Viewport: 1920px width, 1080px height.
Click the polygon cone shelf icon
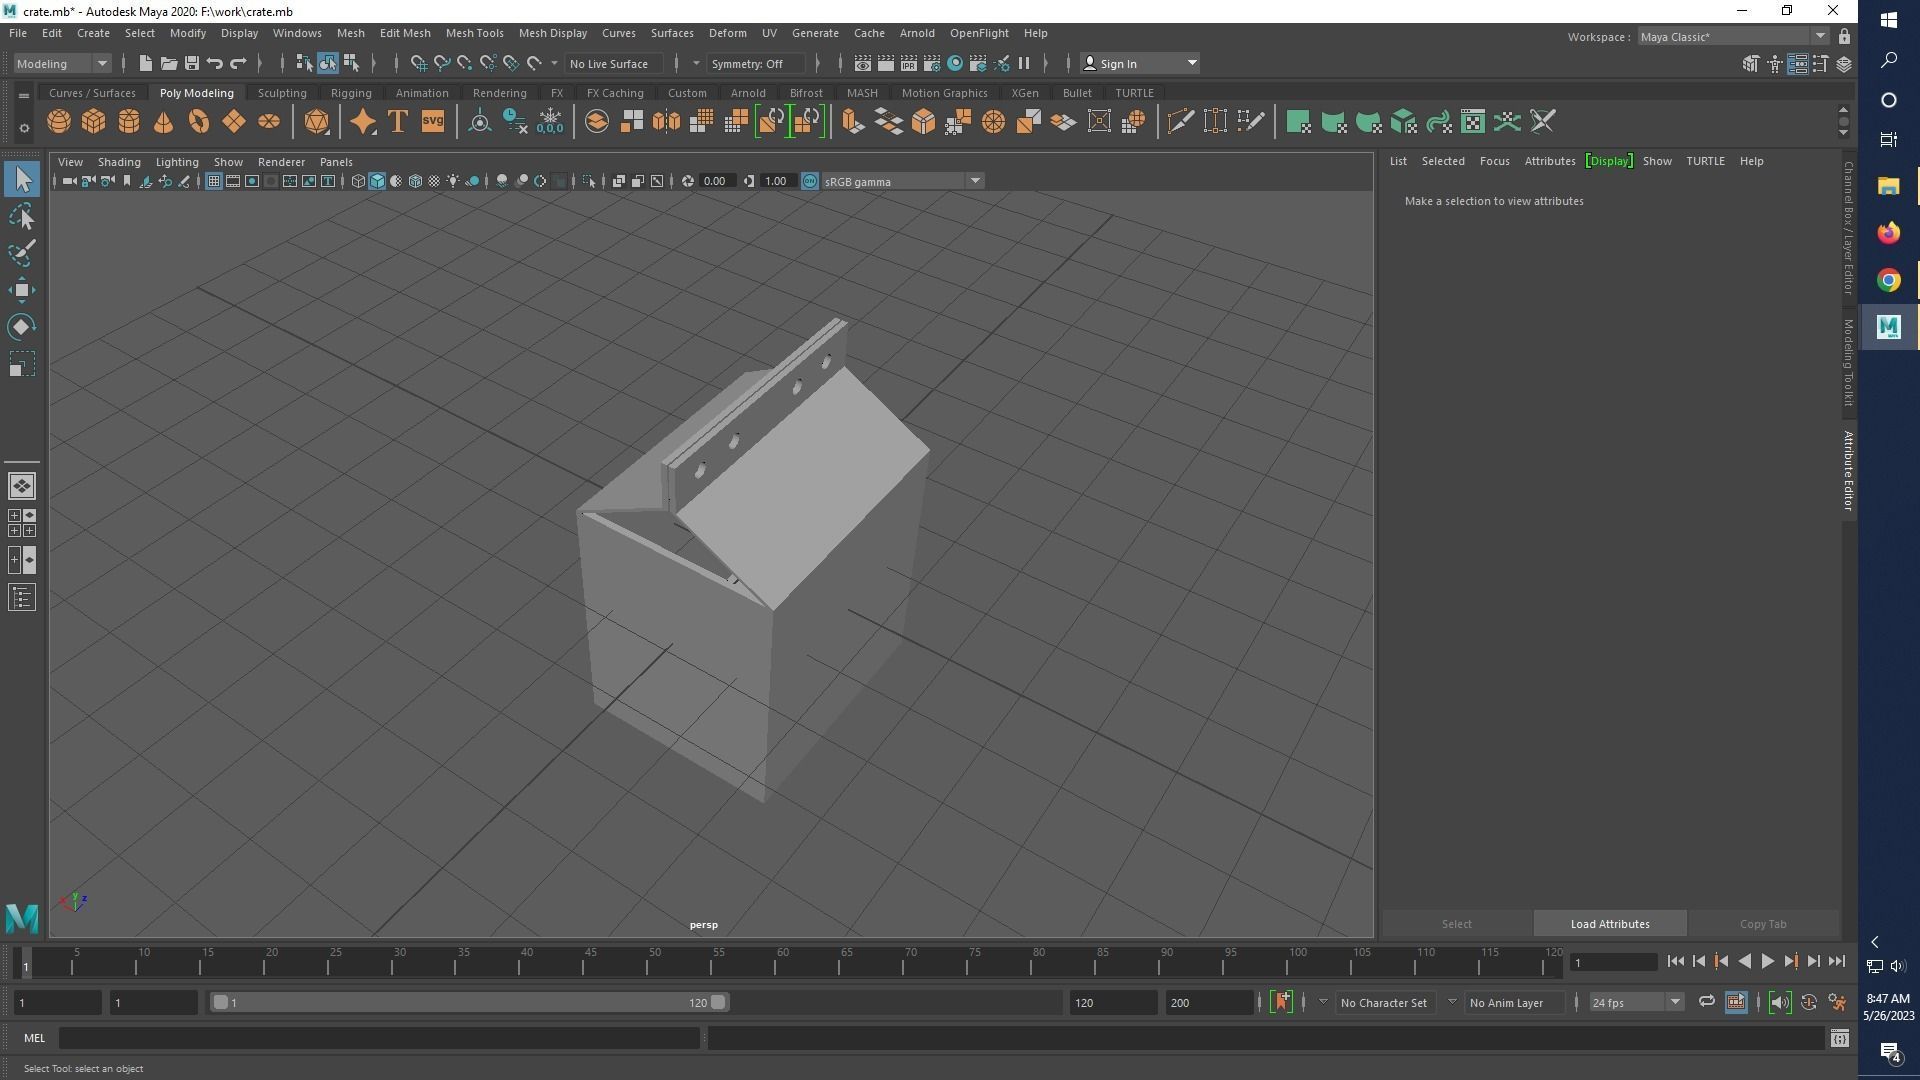(164, 122)
